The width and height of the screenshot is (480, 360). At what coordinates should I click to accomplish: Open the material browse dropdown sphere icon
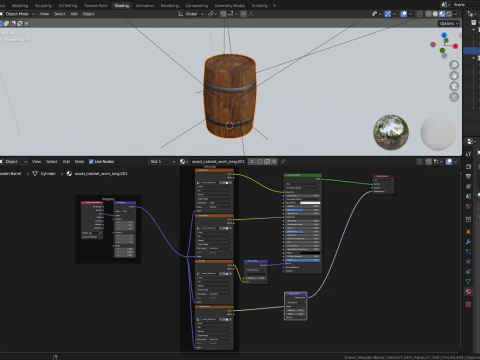184,161
